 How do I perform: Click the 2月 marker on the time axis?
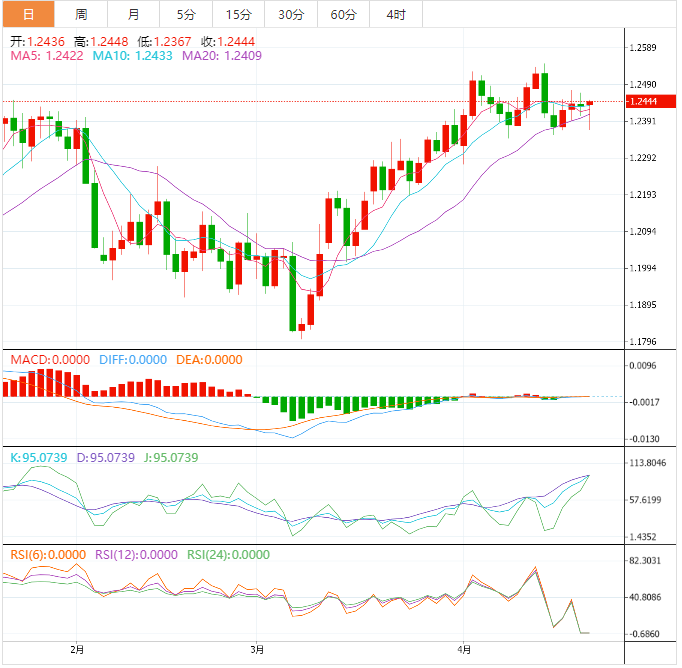[78, 649]
